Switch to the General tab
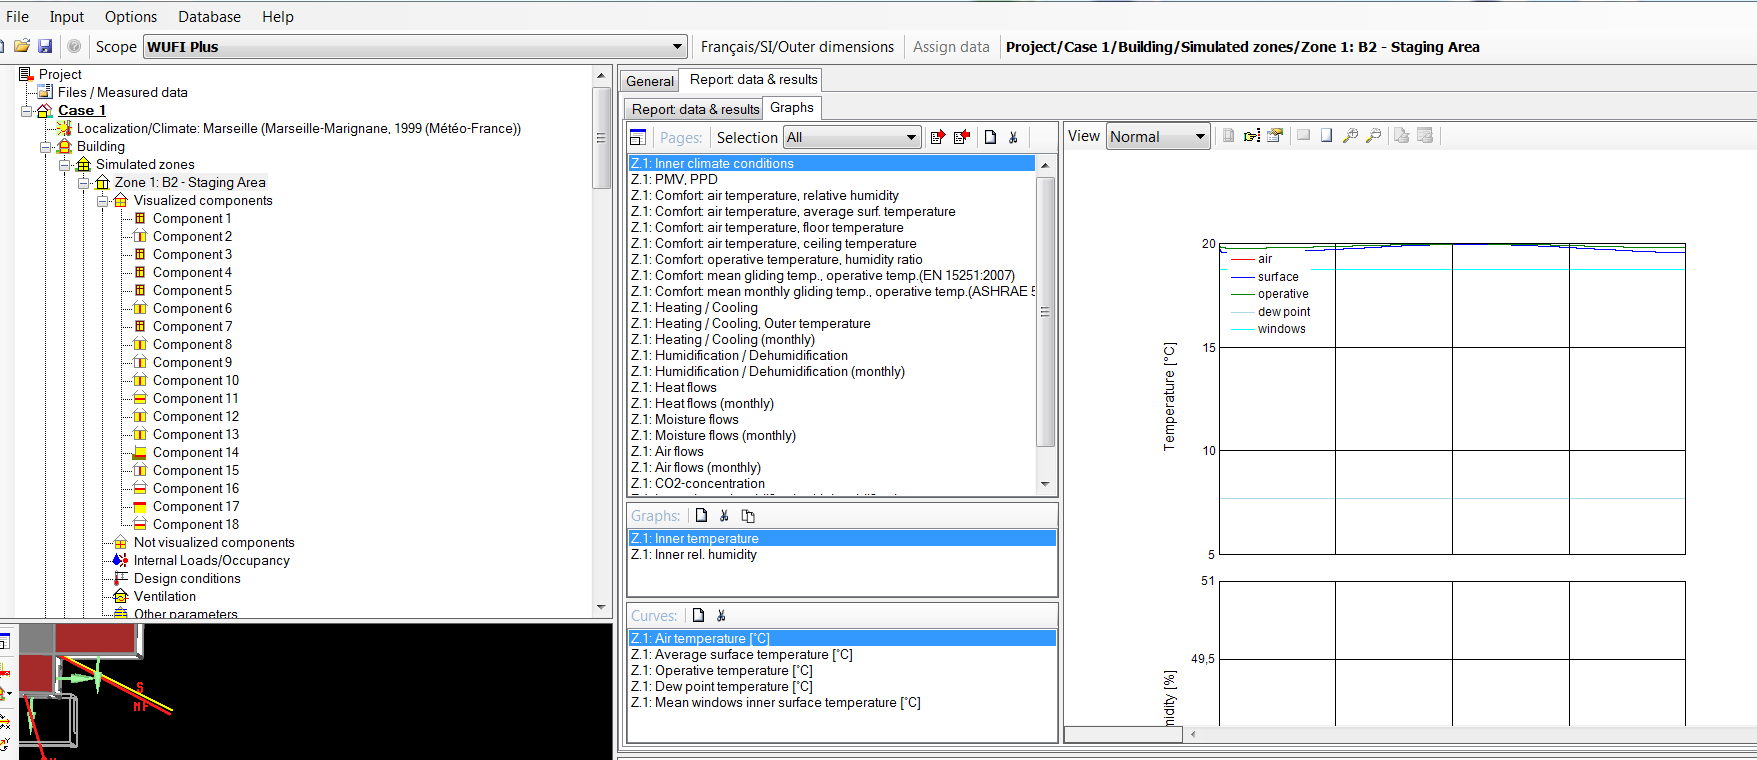This screenshot has width=1757, height=760. tap(650, 81)
